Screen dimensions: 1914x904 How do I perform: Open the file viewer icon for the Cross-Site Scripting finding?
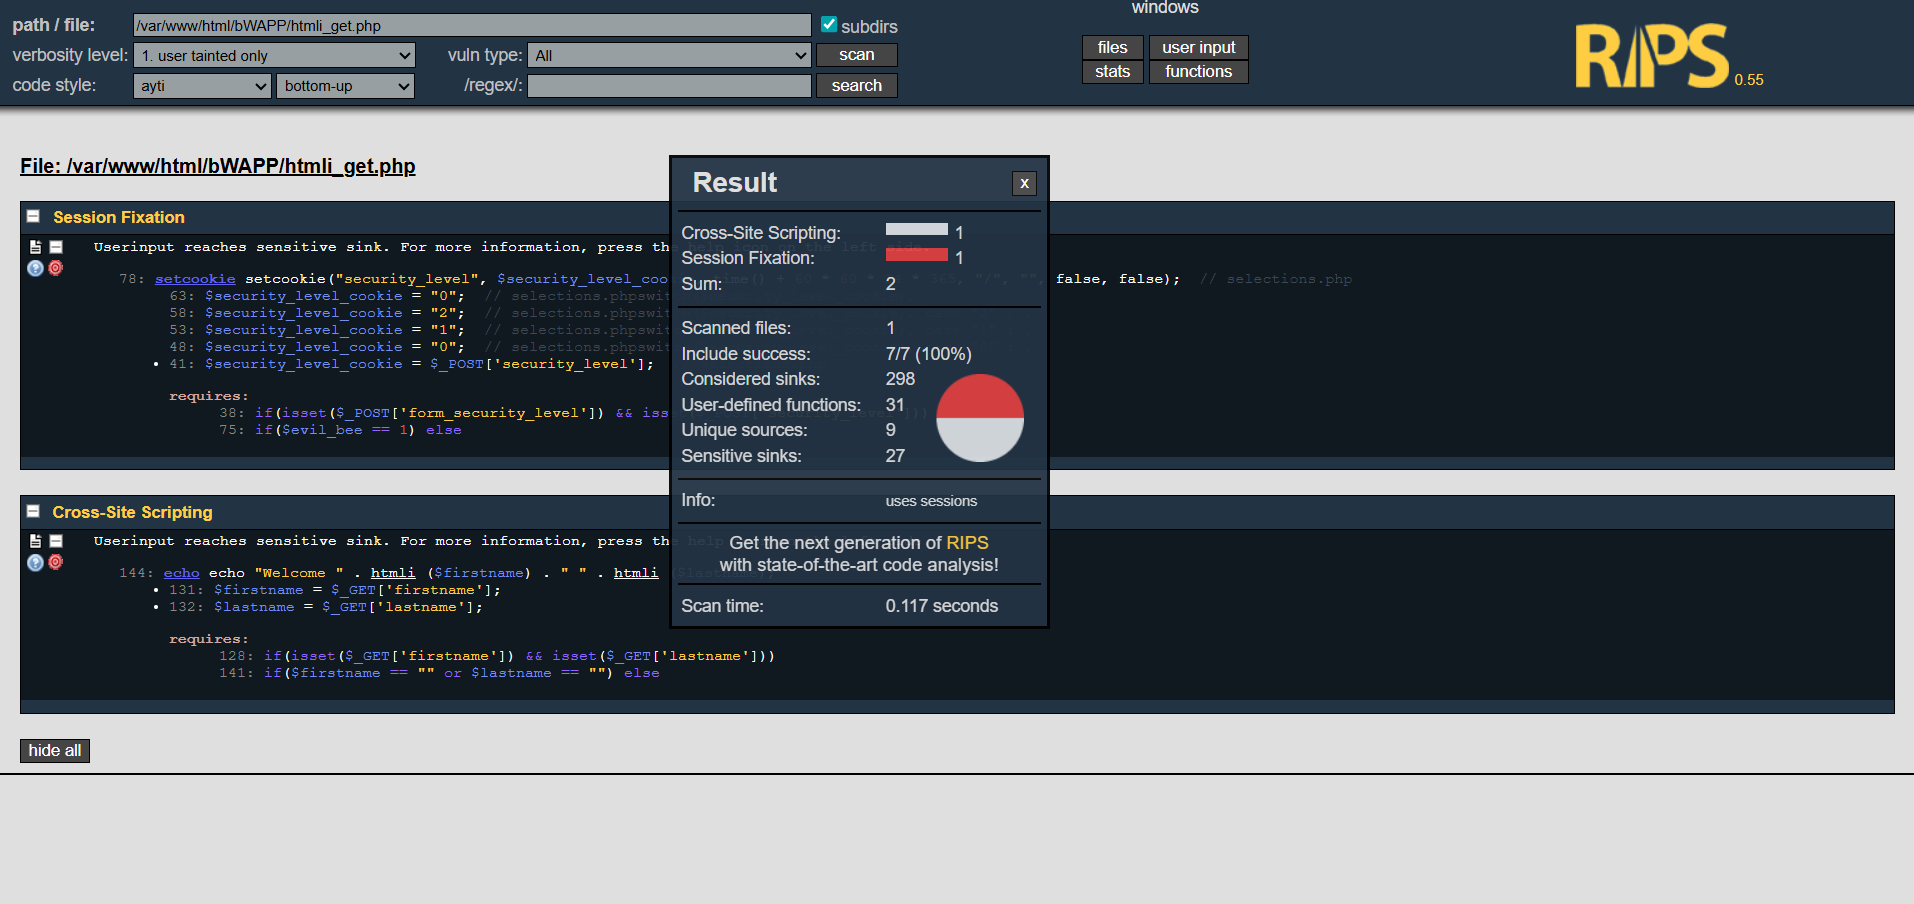point(35,541)
